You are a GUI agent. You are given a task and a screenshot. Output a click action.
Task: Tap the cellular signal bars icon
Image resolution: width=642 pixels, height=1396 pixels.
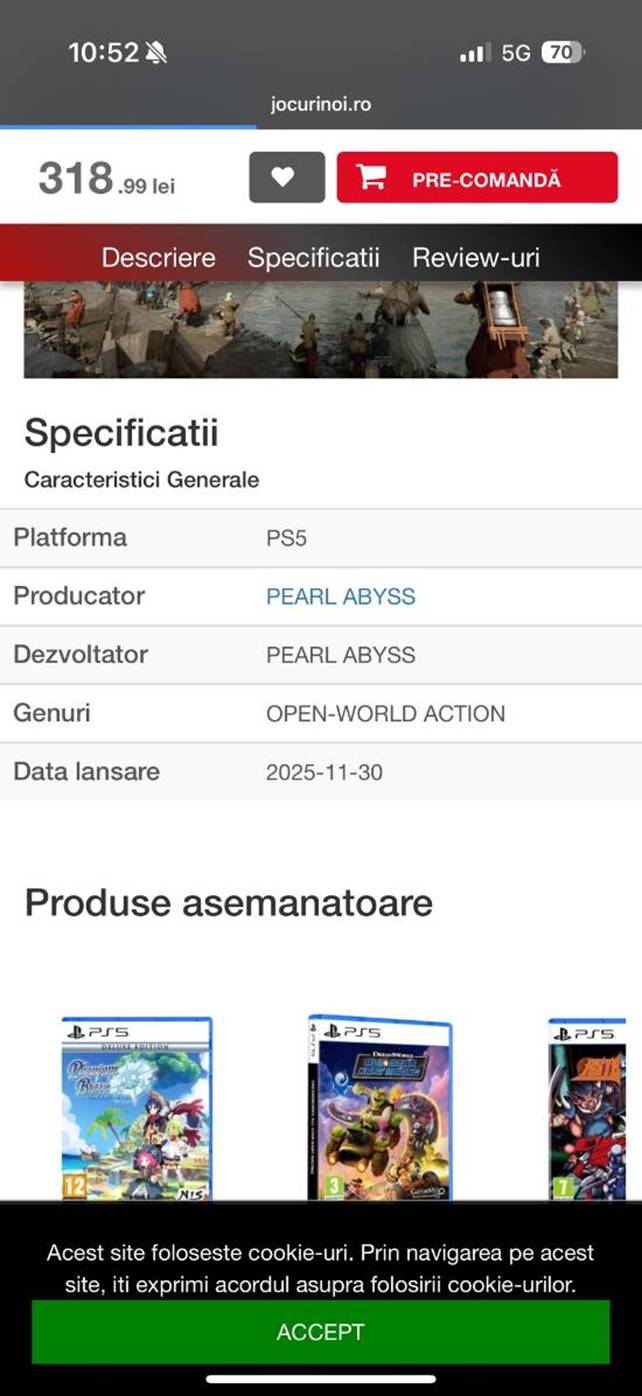(x=474, y=53)
